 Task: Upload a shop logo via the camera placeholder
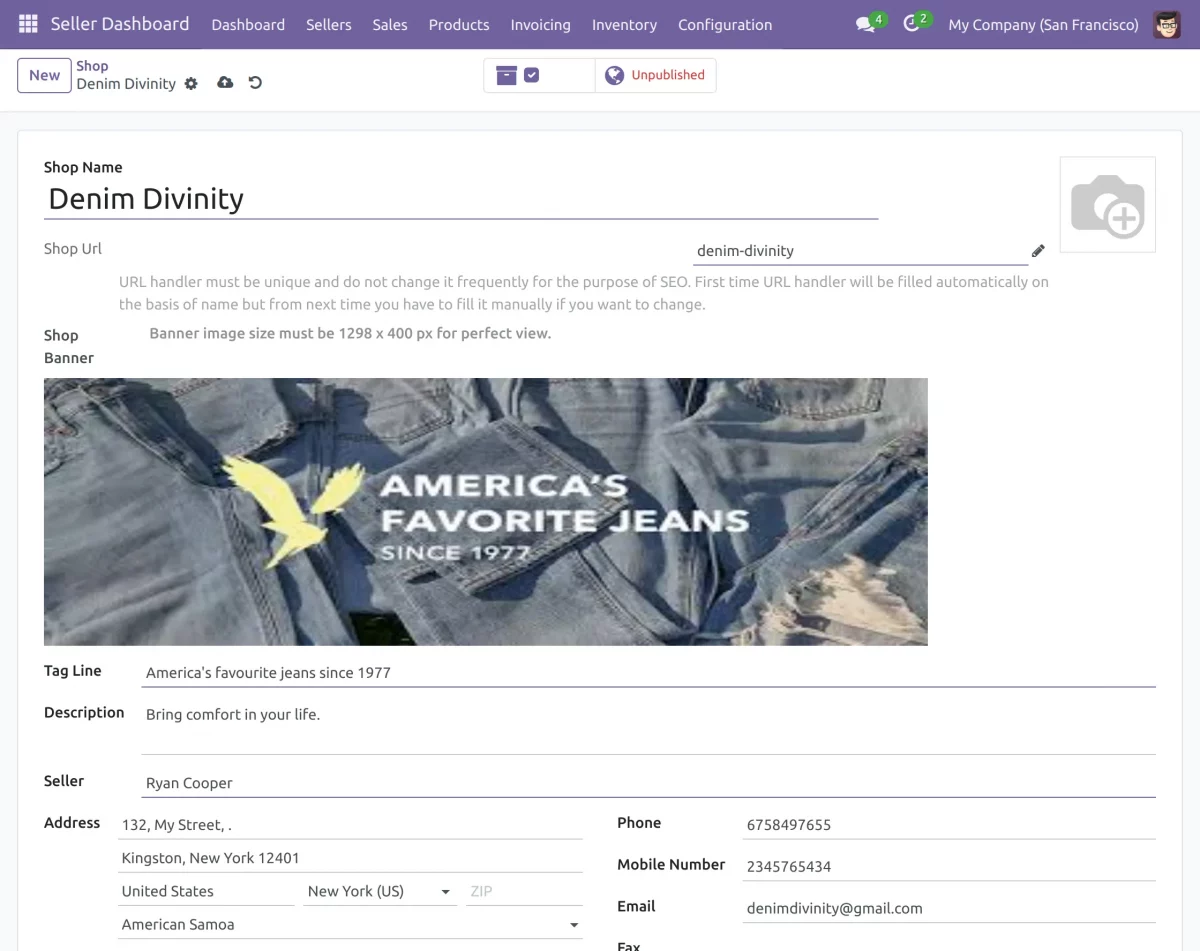click(x=1107, y=204)
